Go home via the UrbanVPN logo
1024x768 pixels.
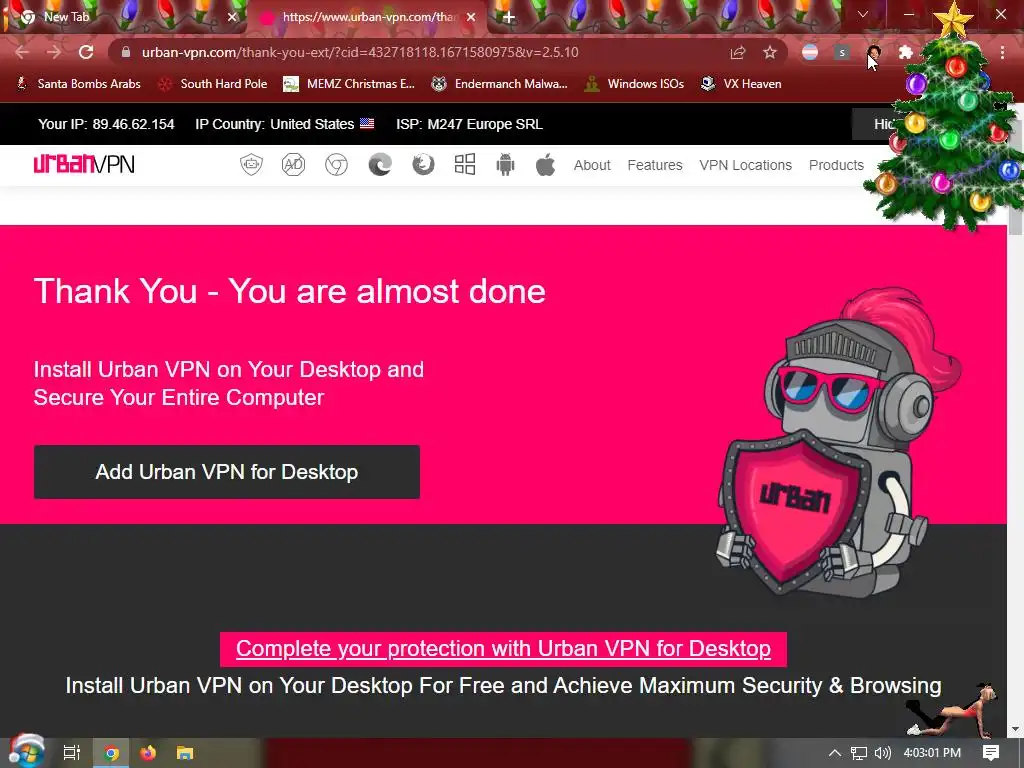pos(84,164)
